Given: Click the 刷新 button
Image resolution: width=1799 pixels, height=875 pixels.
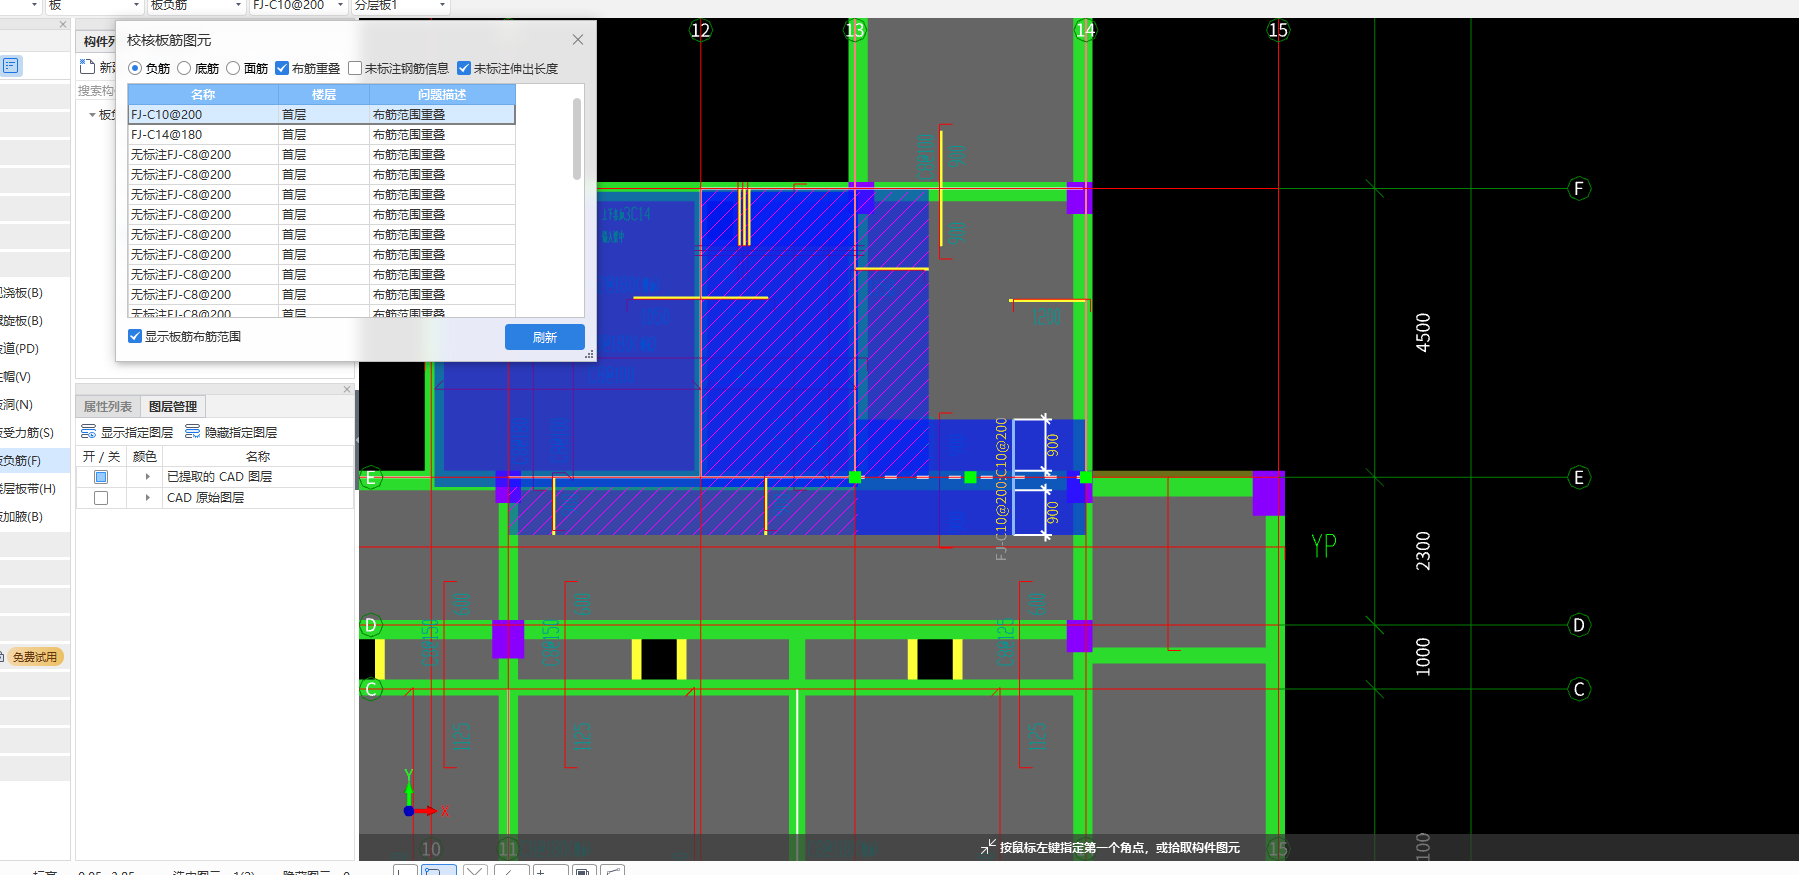Looking at the screenshot, I should pos(545,337).
